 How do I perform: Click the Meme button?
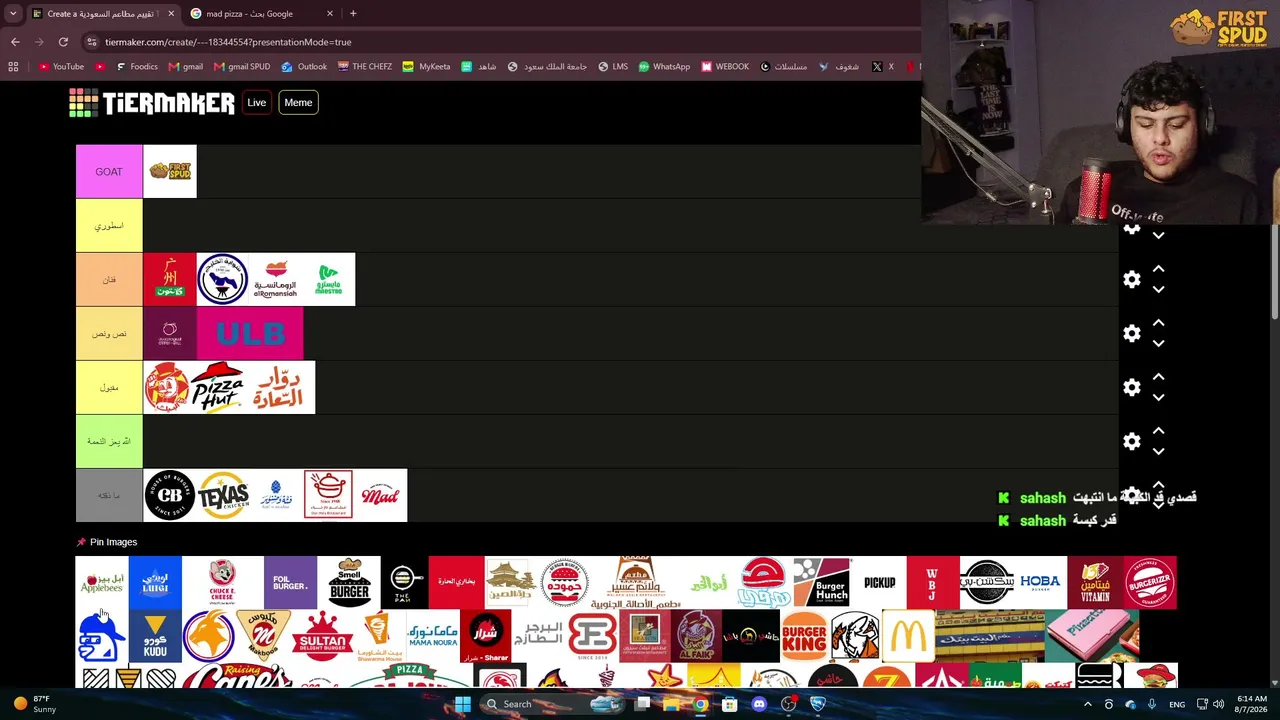(298, 103)
